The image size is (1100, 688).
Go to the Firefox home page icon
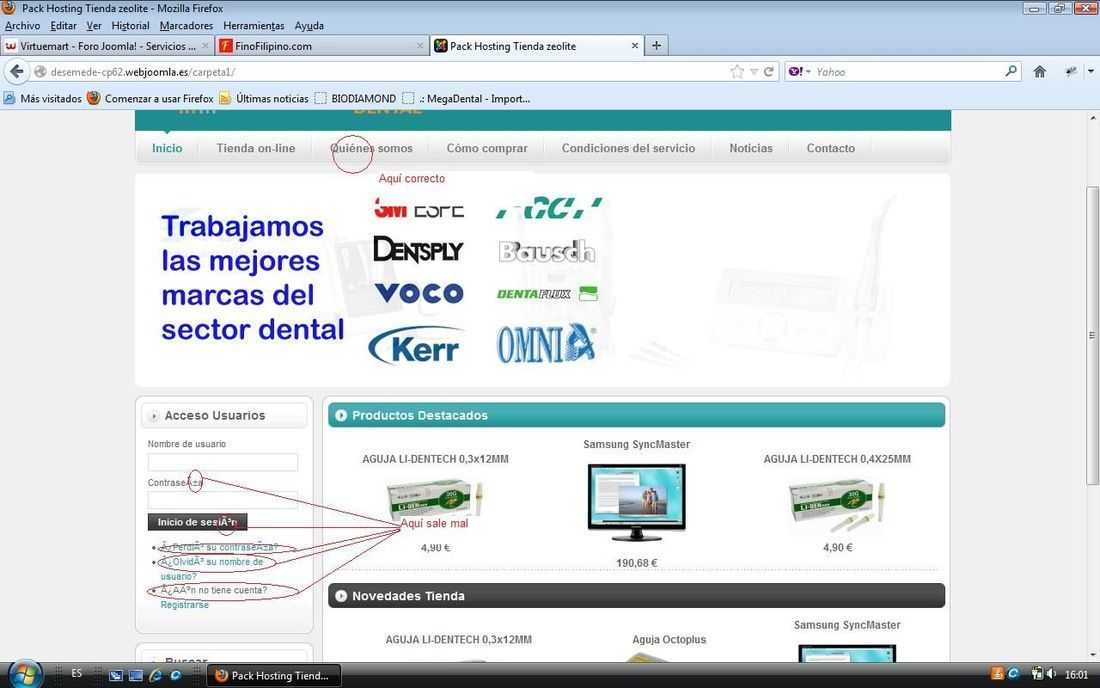(1040, 72)
